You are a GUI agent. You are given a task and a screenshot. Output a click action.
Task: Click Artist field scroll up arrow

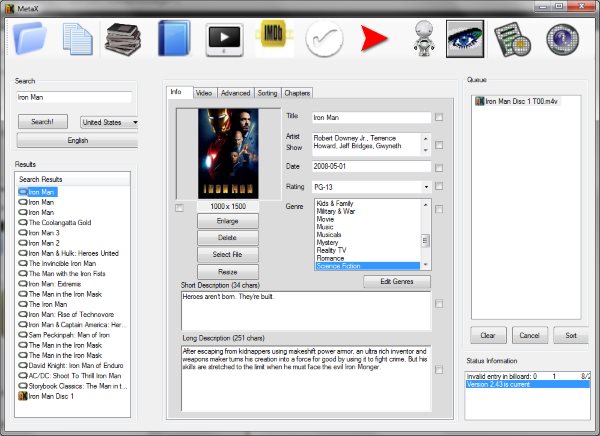pyautogui.click(x=426, y=139)
